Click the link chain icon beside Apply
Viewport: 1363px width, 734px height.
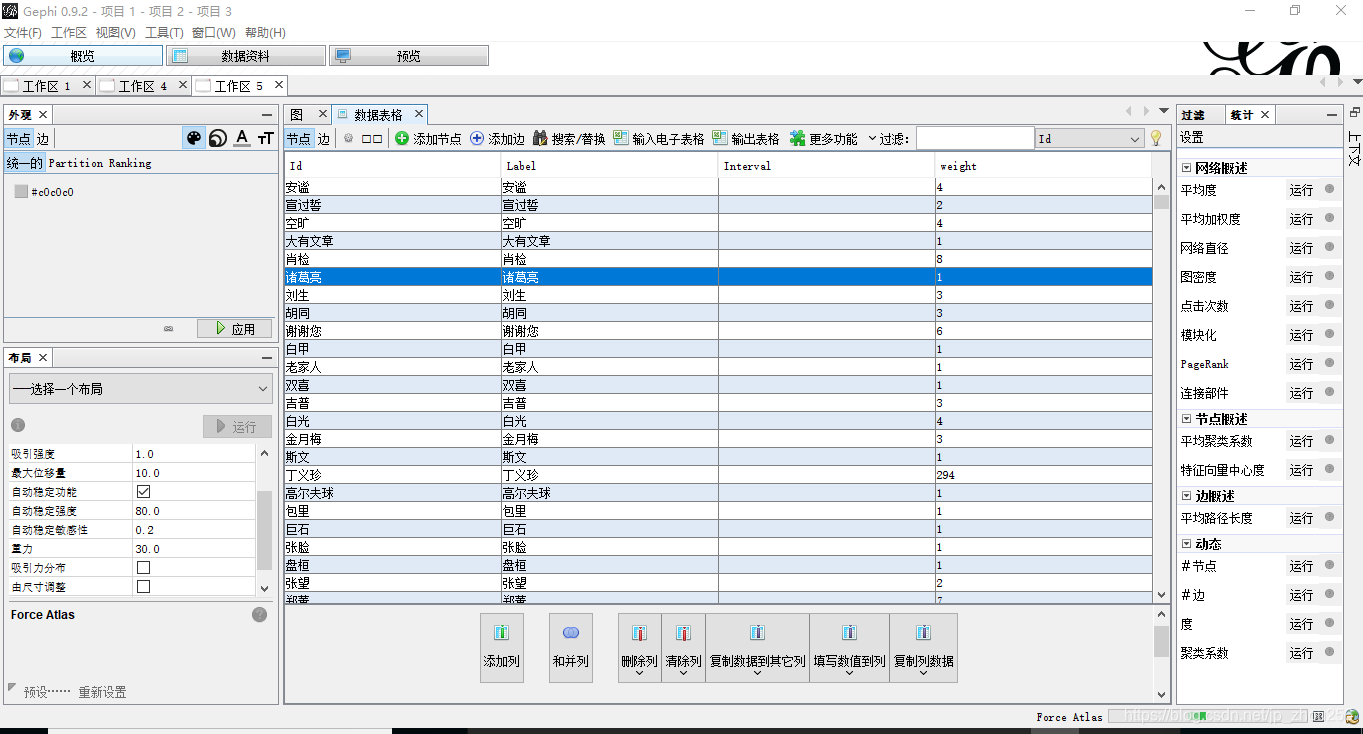[169, 328]
